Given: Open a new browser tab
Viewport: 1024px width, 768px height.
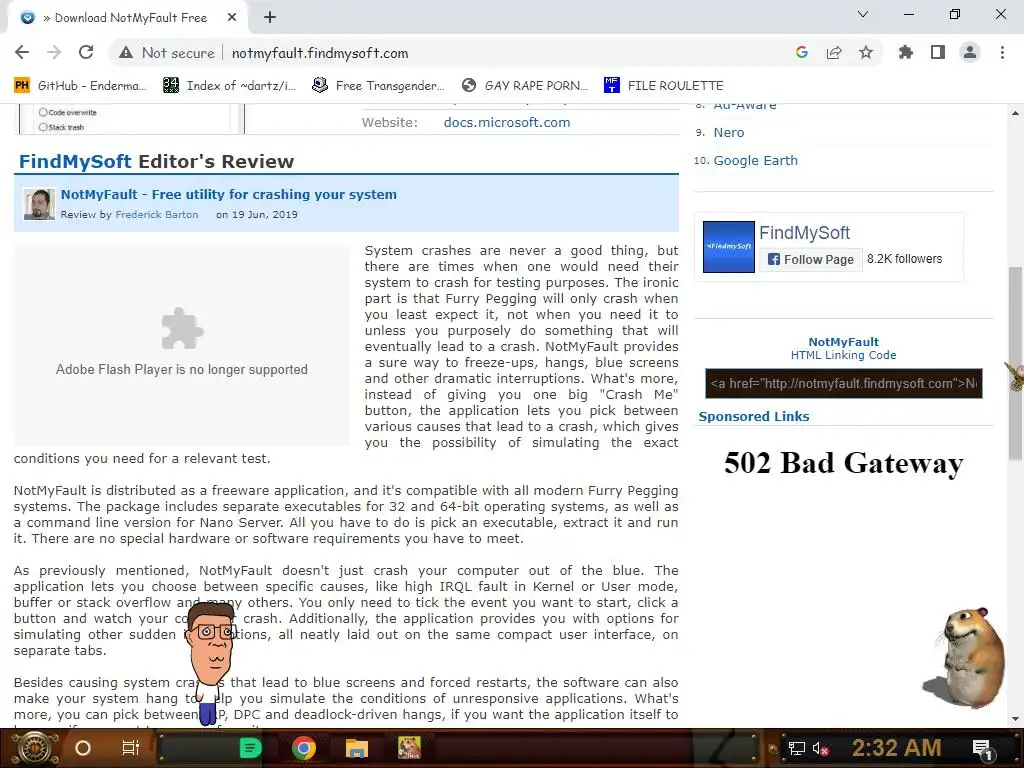Looking at the screenshot, I should 270,18.
